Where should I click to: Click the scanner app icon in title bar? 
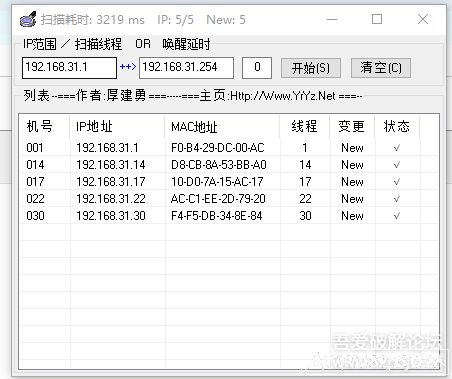[28, 19]
